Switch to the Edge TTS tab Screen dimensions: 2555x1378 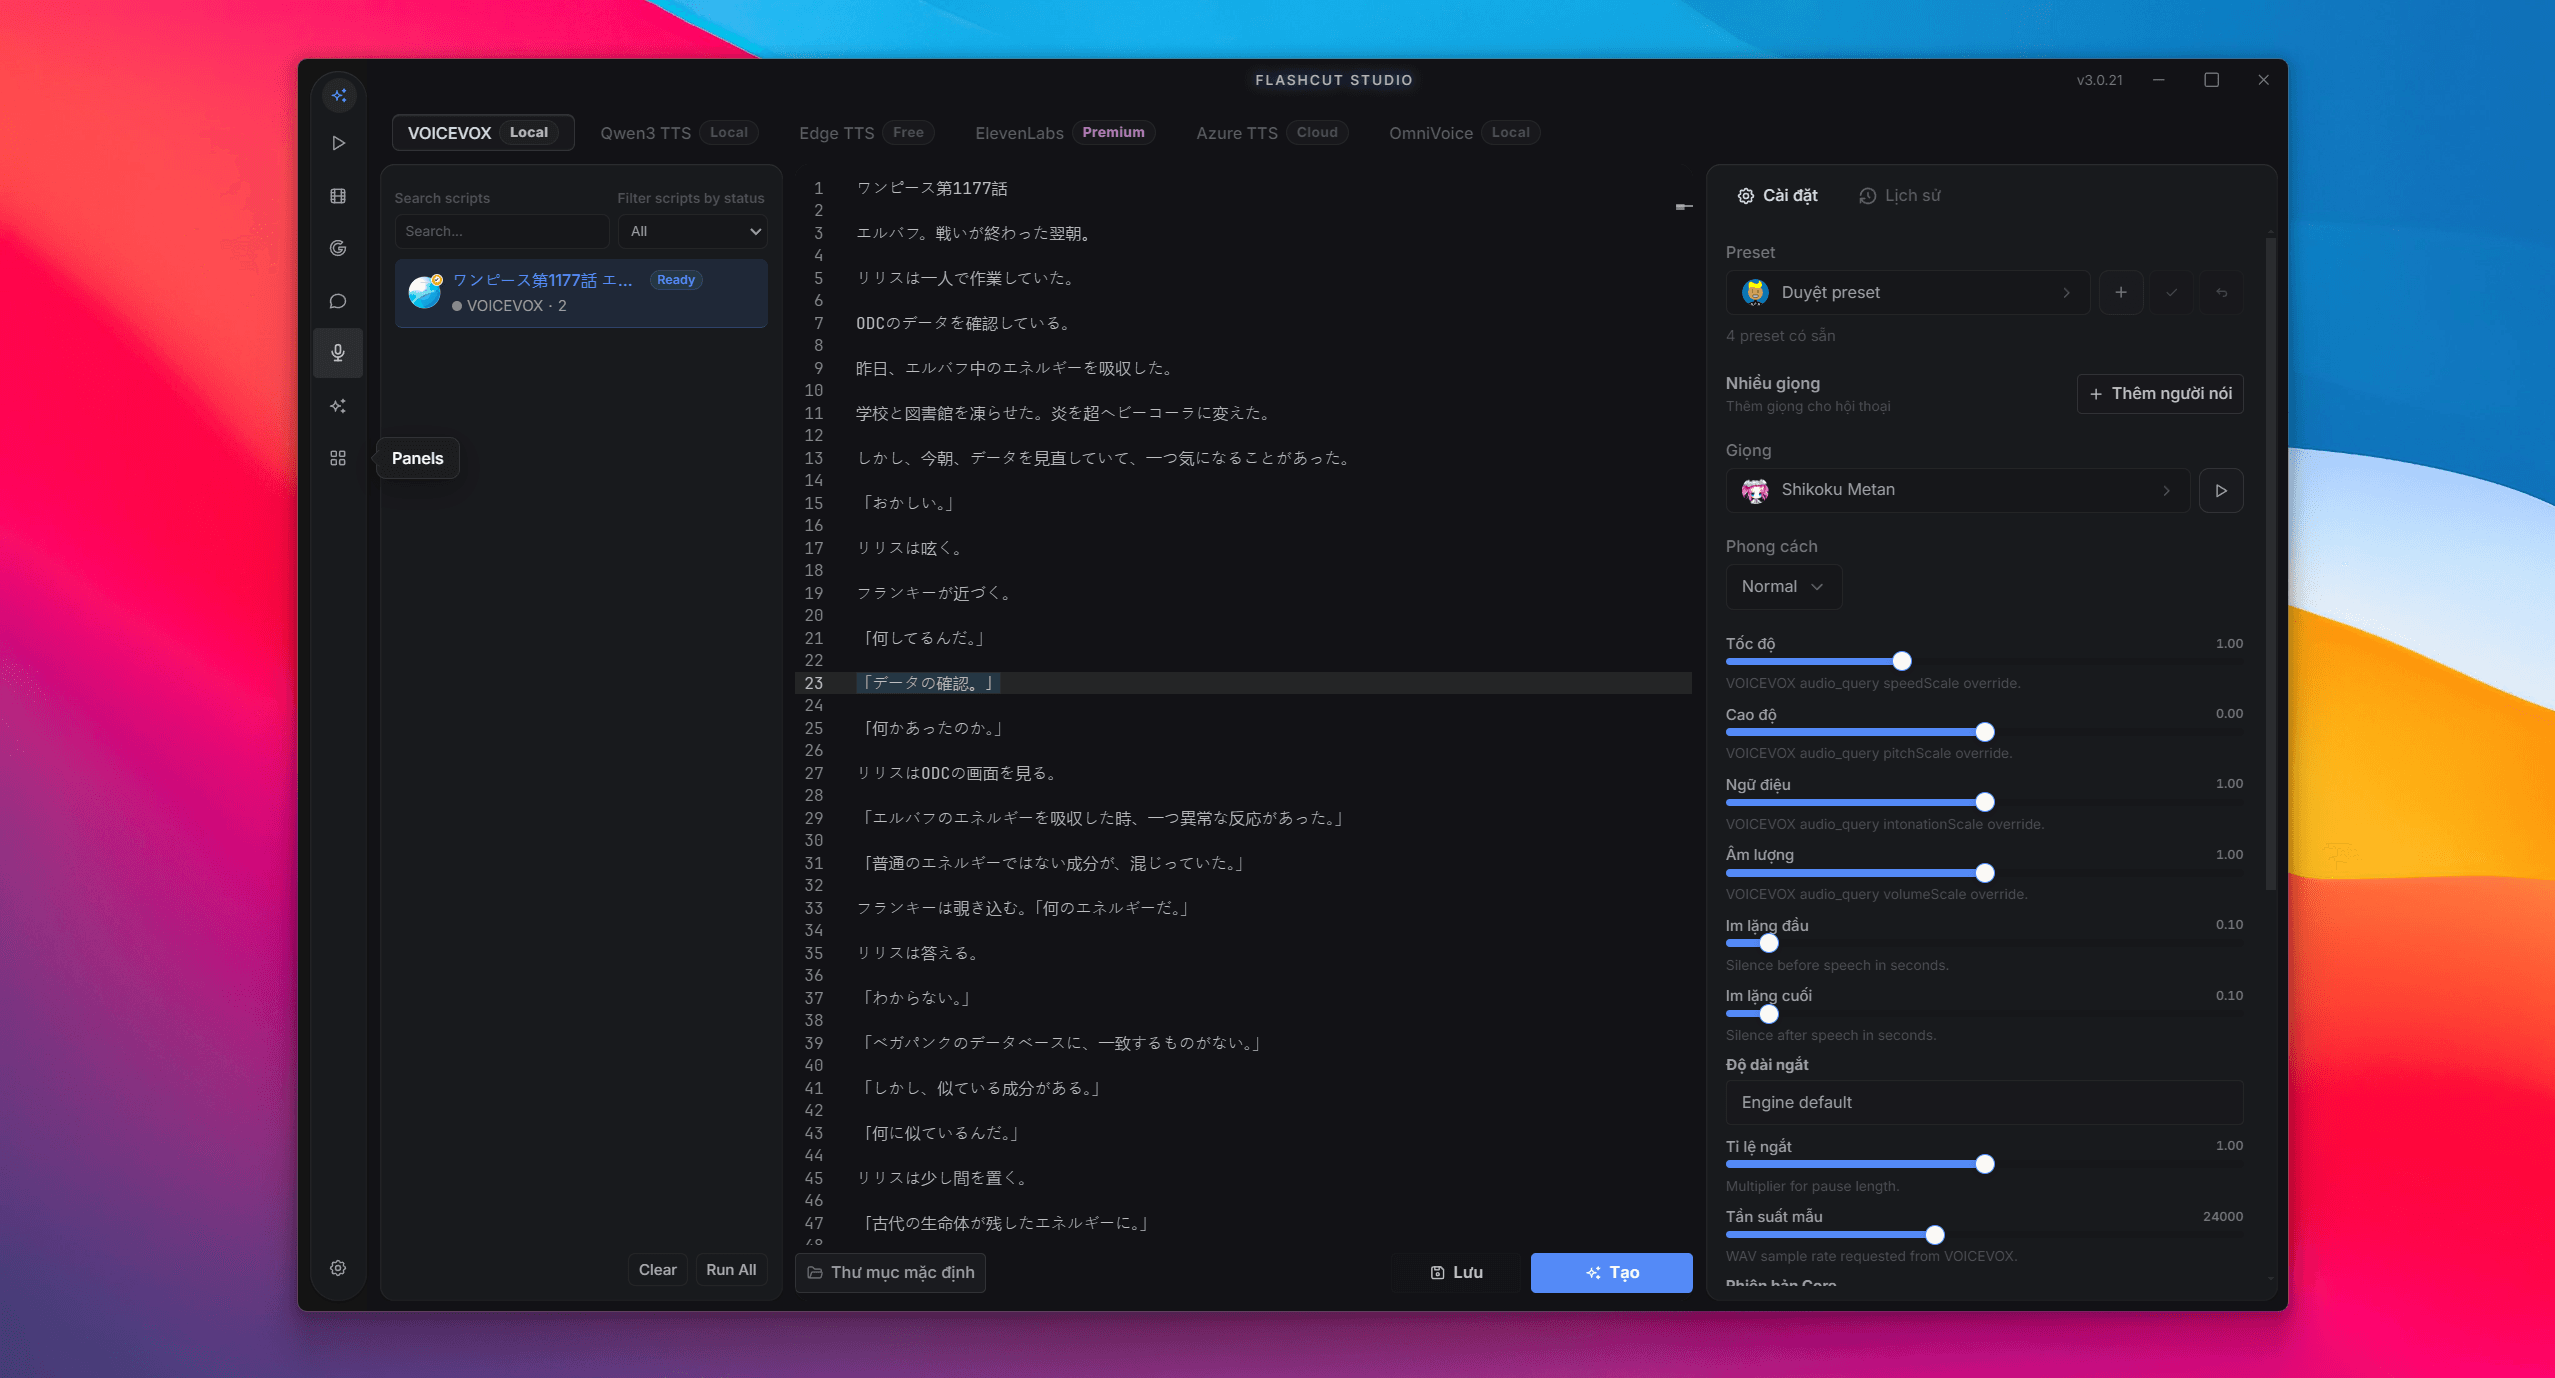[867, 133]
